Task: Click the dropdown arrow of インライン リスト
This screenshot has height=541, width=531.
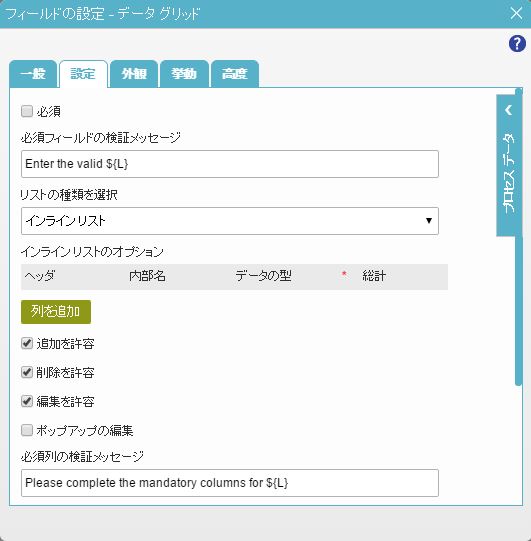Action: [x=429, y=221]
